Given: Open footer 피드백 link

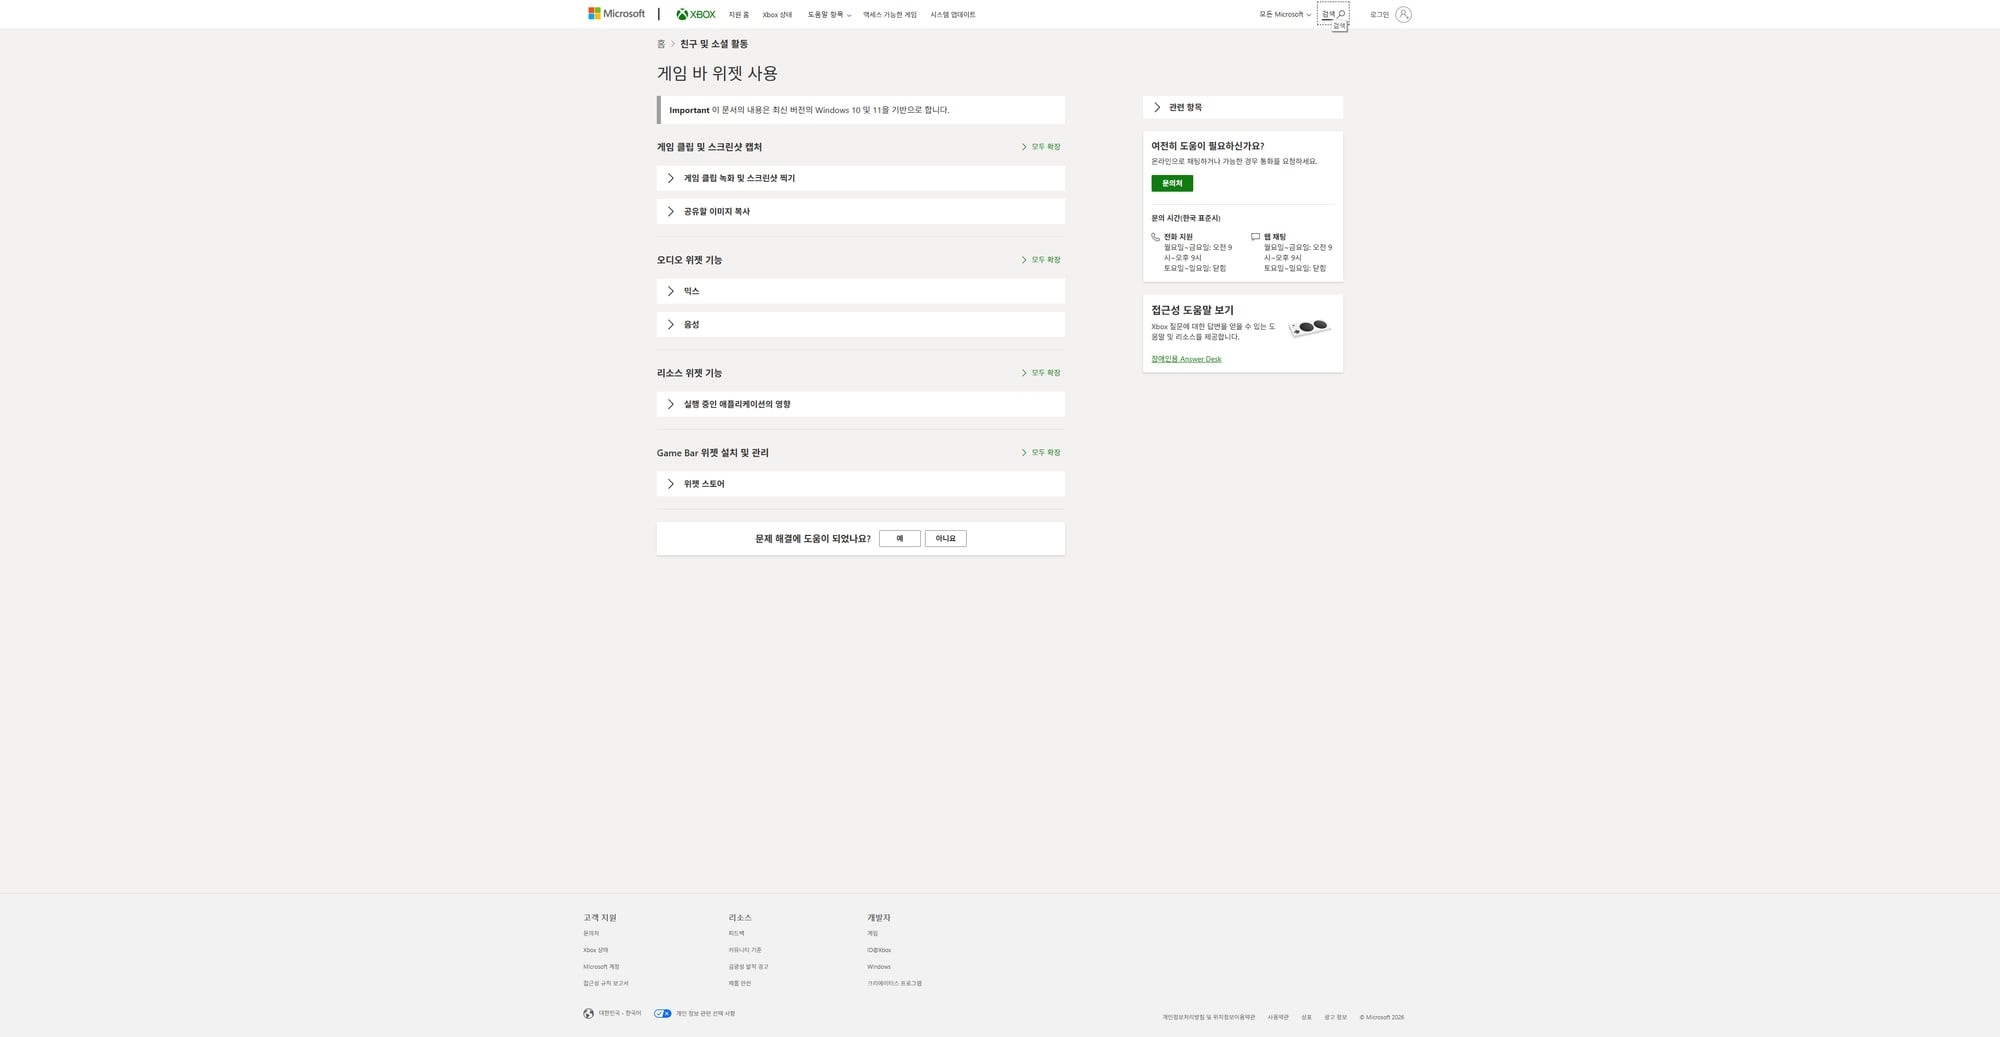Looking at the screenshot, I should pyautogui.click(x=737, y=934).
